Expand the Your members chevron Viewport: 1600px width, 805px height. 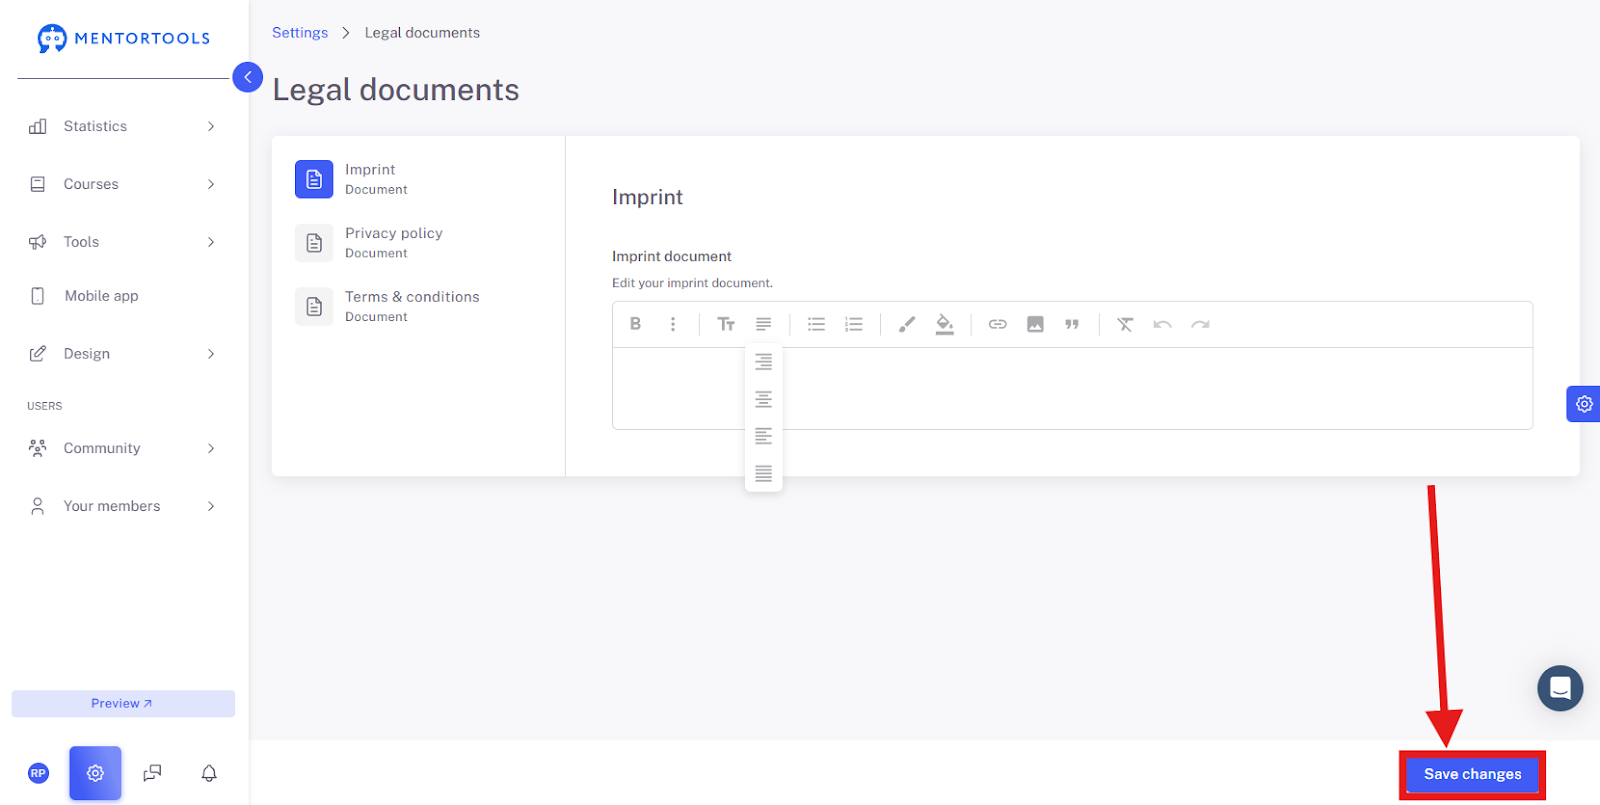(211, 506)
